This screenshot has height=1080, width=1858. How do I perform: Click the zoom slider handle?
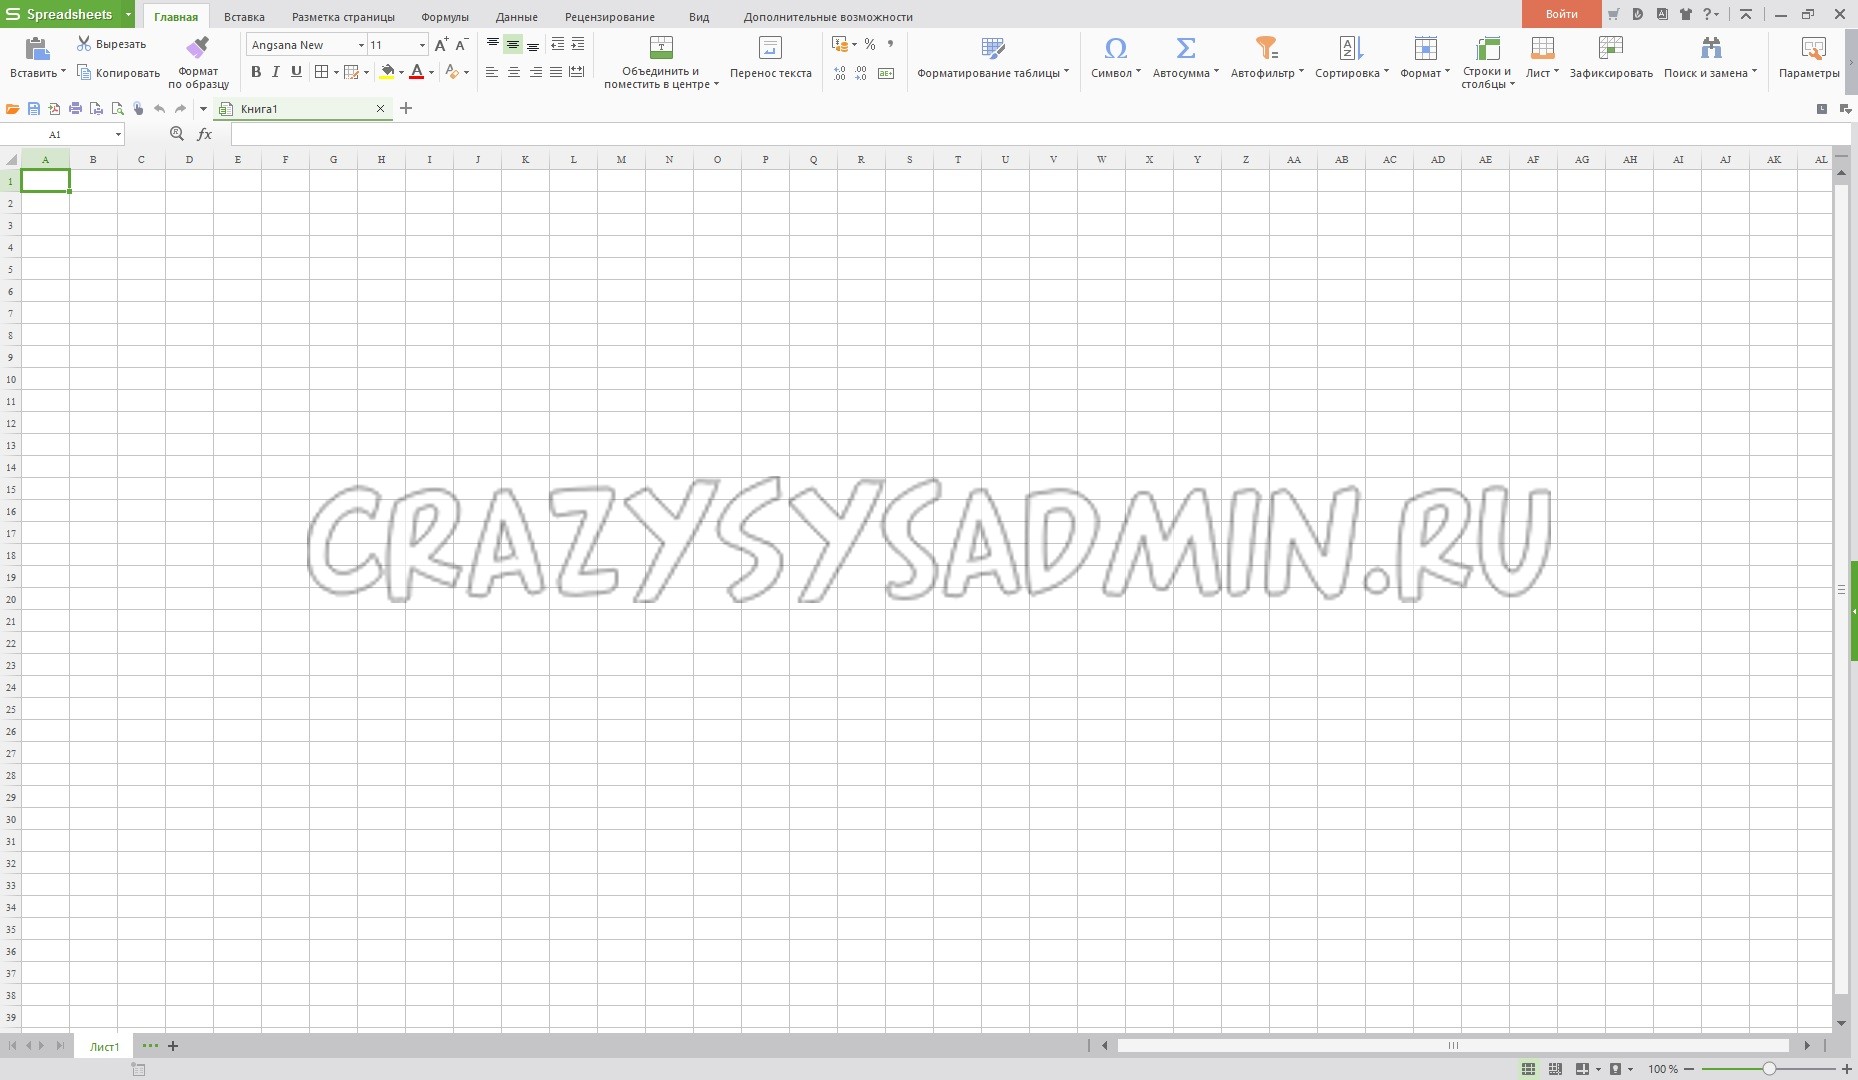click(x=1769, y=1069)
